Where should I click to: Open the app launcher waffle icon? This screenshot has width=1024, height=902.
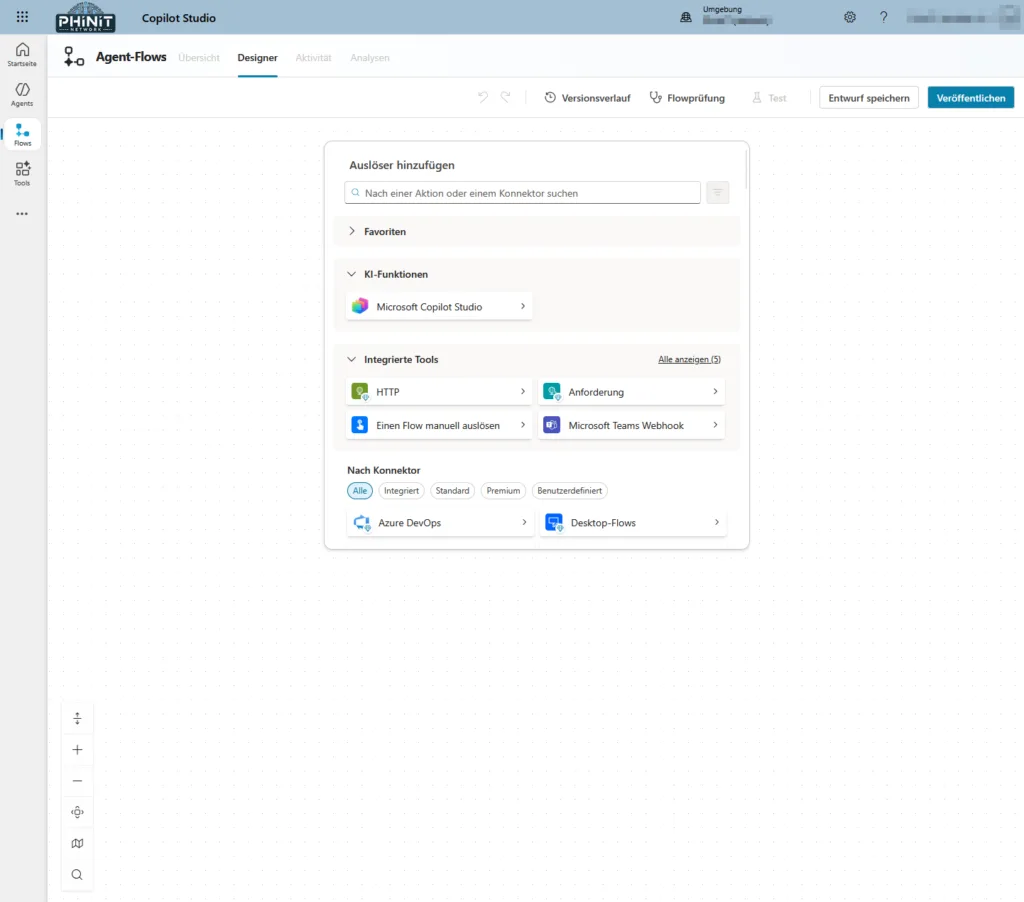click(22, 17)
